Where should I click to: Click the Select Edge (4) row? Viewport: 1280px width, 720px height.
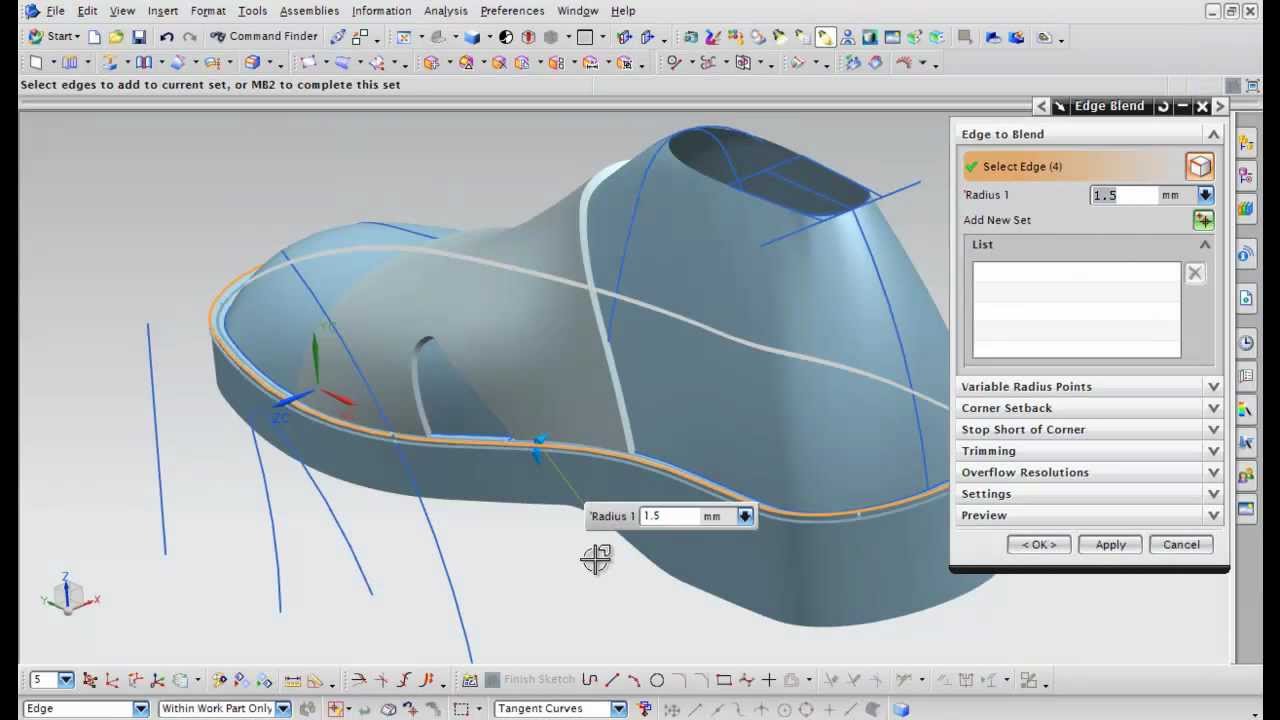[x=1073, y=167]
